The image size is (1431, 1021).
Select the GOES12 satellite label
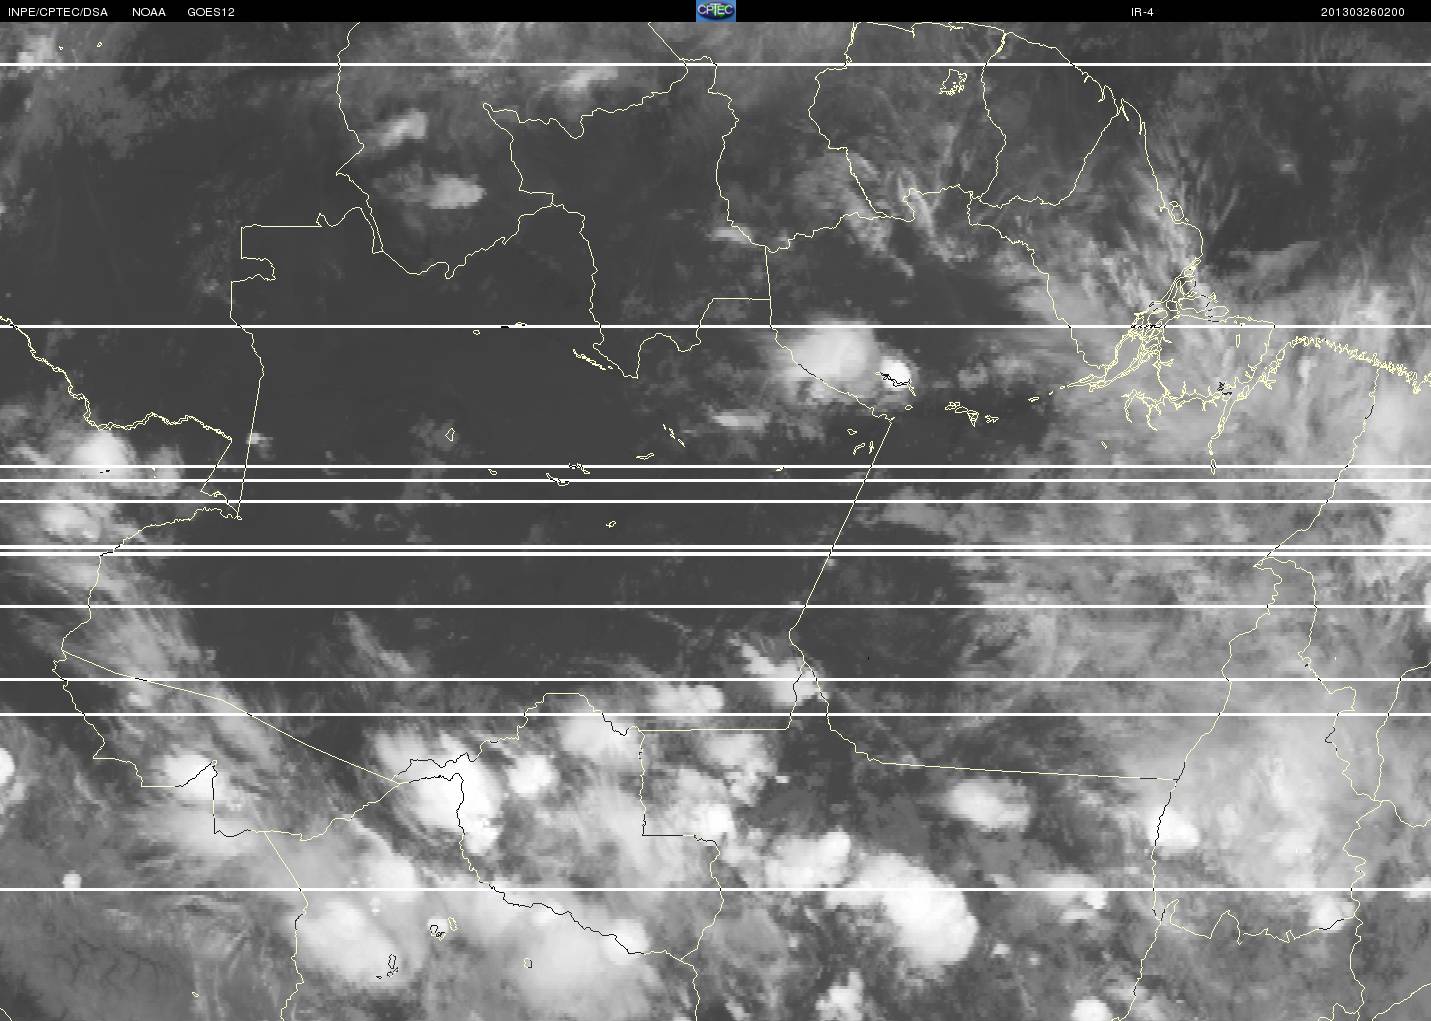pyautogui.click(x=211, y=12)
